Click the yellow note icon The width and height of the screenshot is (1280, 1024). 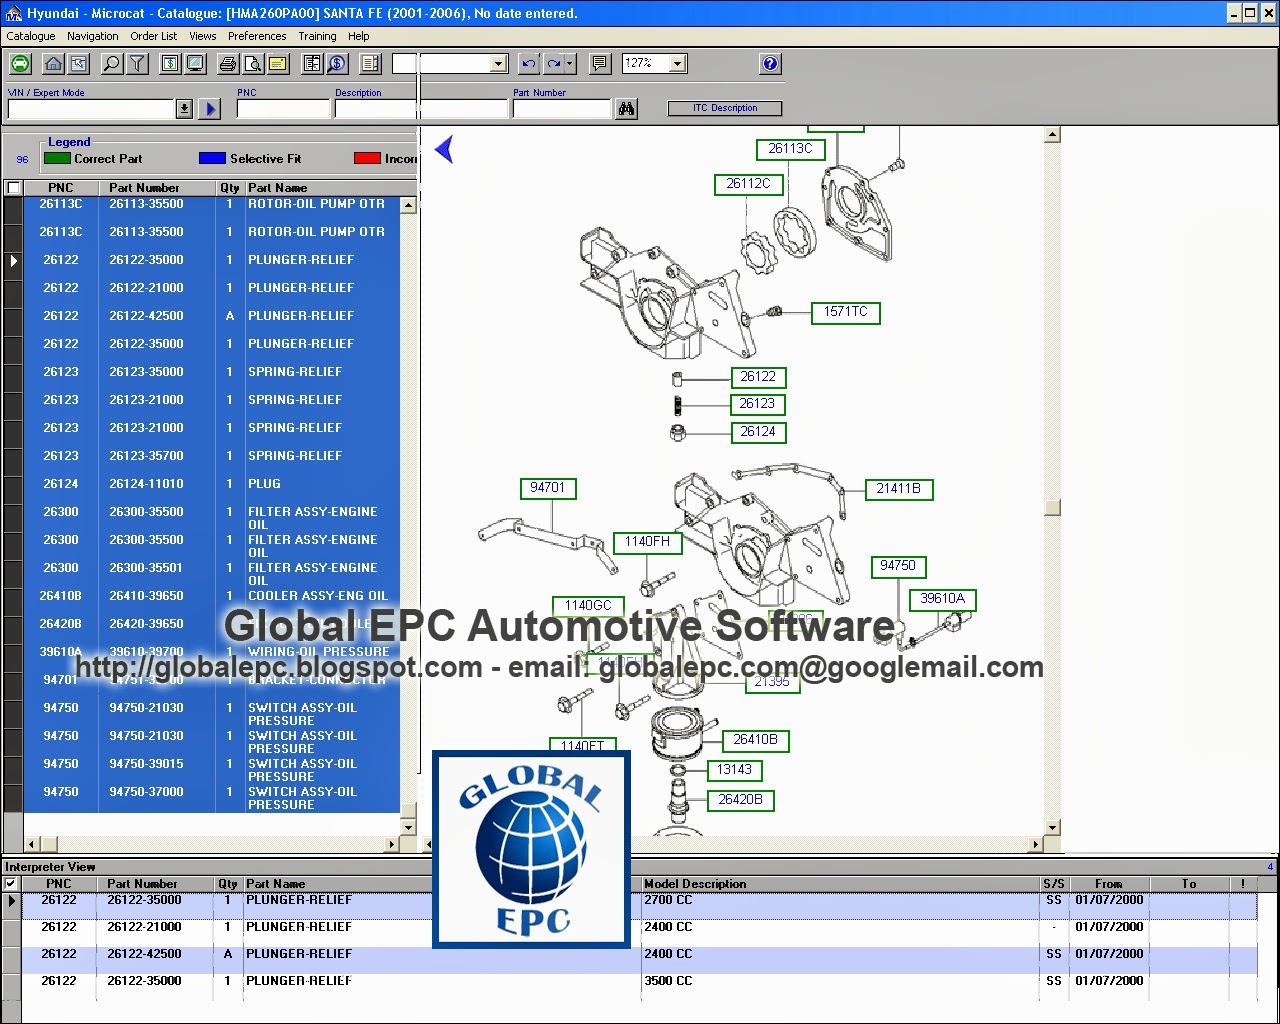click(278, 64)
